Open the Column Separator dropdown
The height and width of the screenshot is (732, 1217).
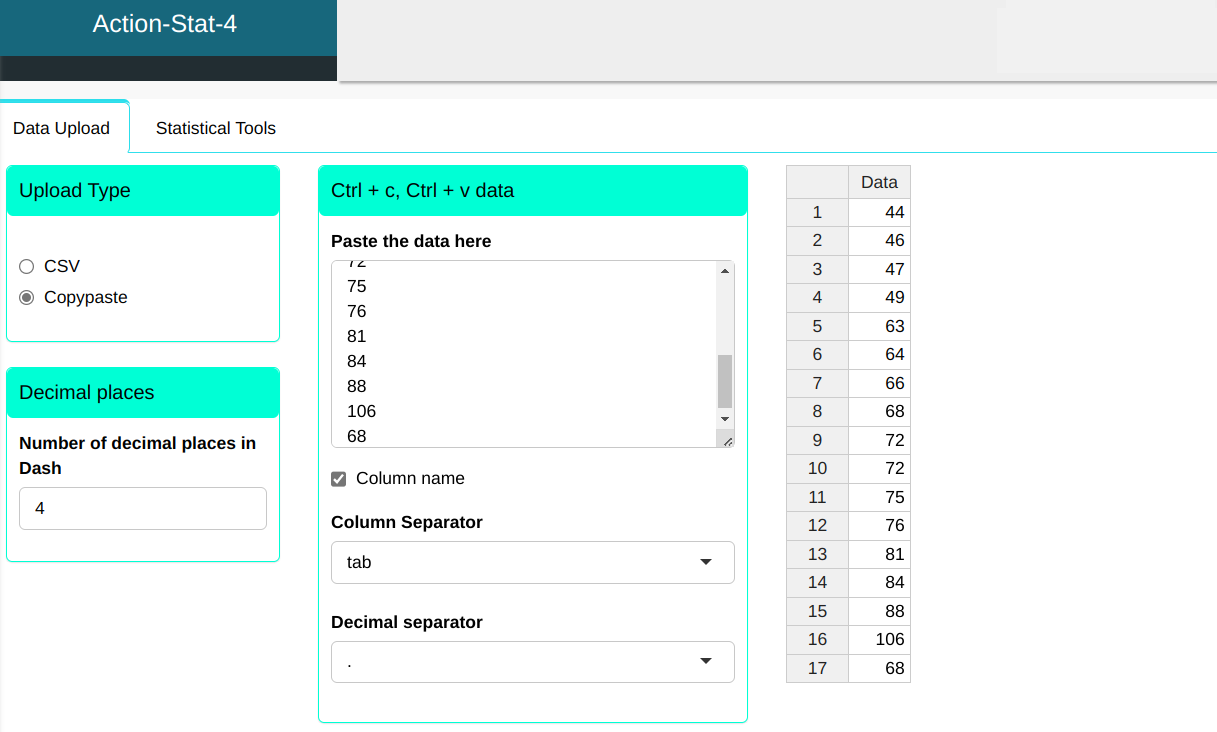pyautogui.click(x=532, y=562)
